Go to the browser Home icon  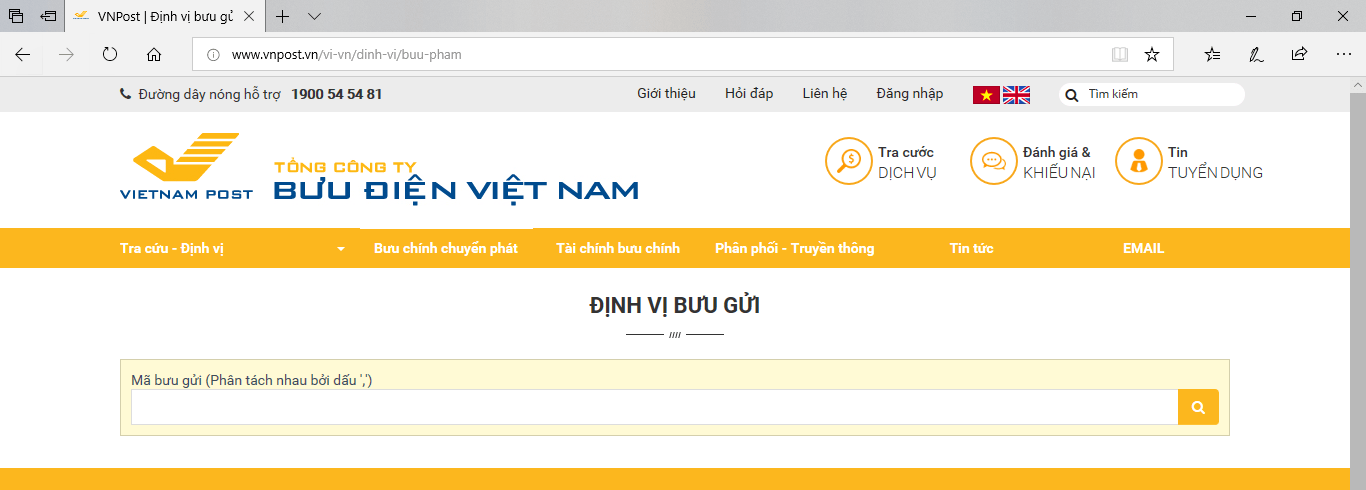(154, 54)
